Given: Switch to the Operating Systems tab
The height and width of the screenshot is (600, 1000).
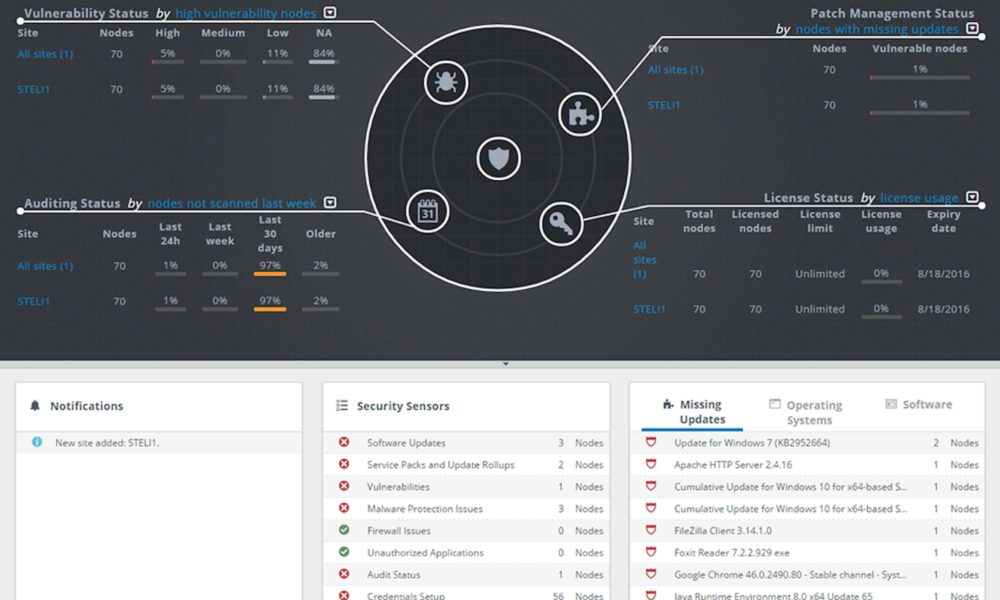Looking at the screenshot, I should click(805, 412).
